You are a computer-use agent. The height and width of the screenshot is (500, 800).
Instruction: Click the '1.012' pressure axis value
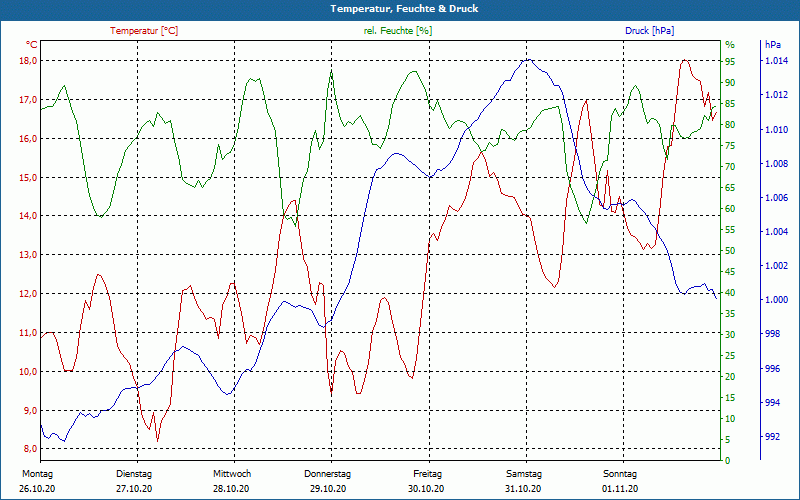(776, 95)
